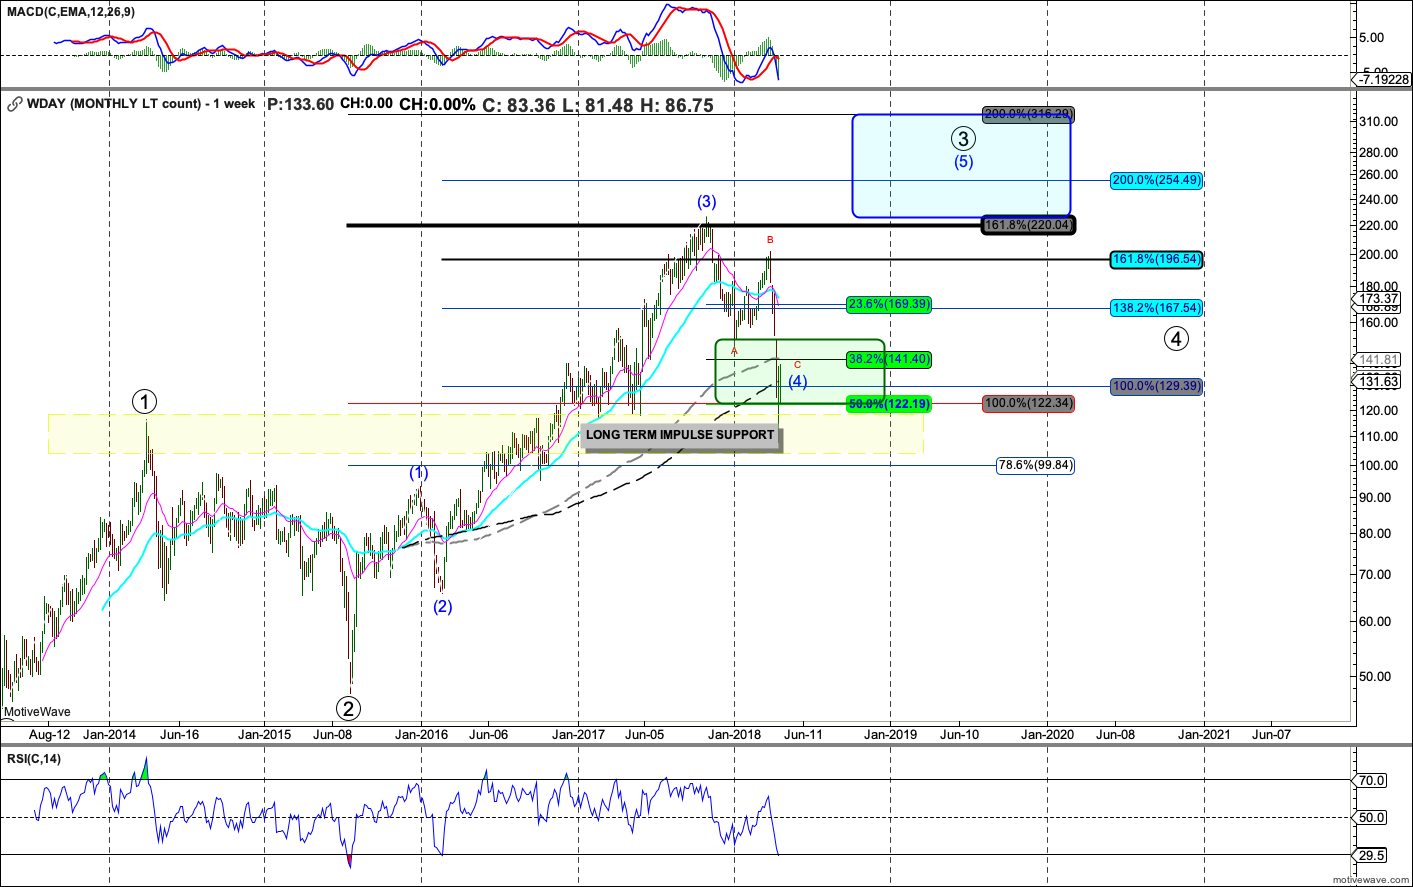The height and width of the screenshot is (887, 1413).
Task: Click the 161.8%(196.54) extension label
Action: [x=1157, y=259]
